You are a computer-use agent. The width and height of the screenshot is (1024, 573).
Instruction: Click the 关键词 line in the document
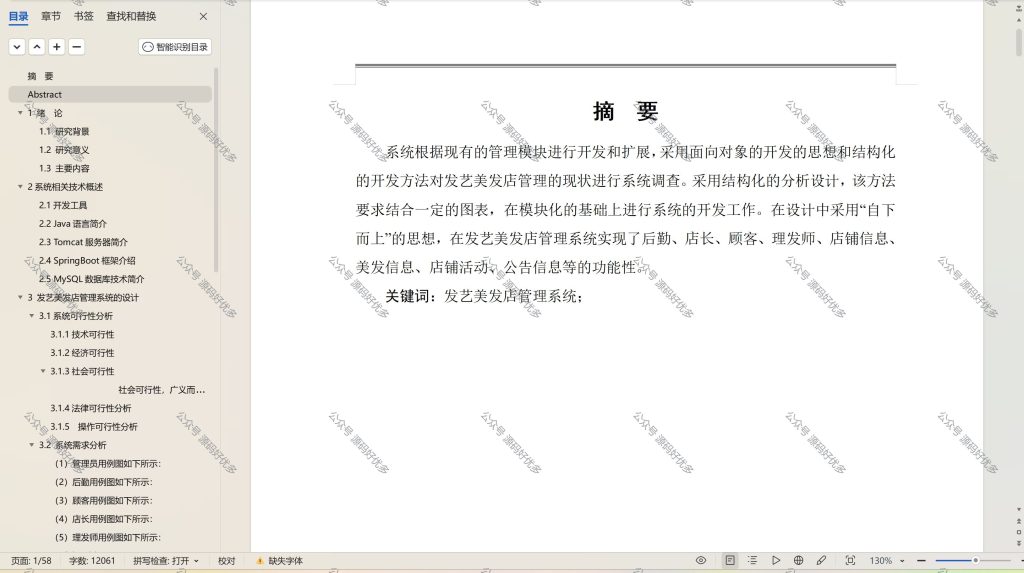click(484, 296)
